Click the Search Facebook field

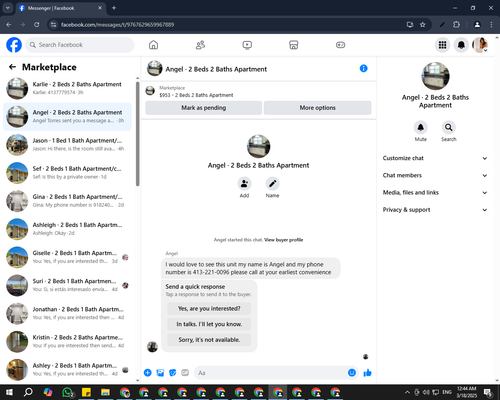point(80,45)
